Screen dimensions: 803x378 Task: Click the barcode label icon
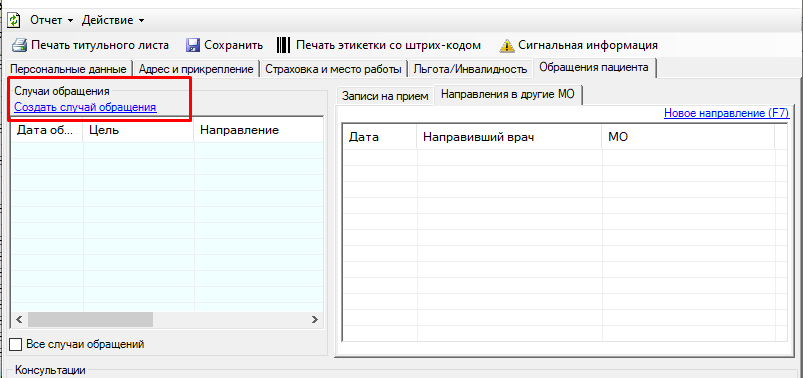click(x=283, y=45)
